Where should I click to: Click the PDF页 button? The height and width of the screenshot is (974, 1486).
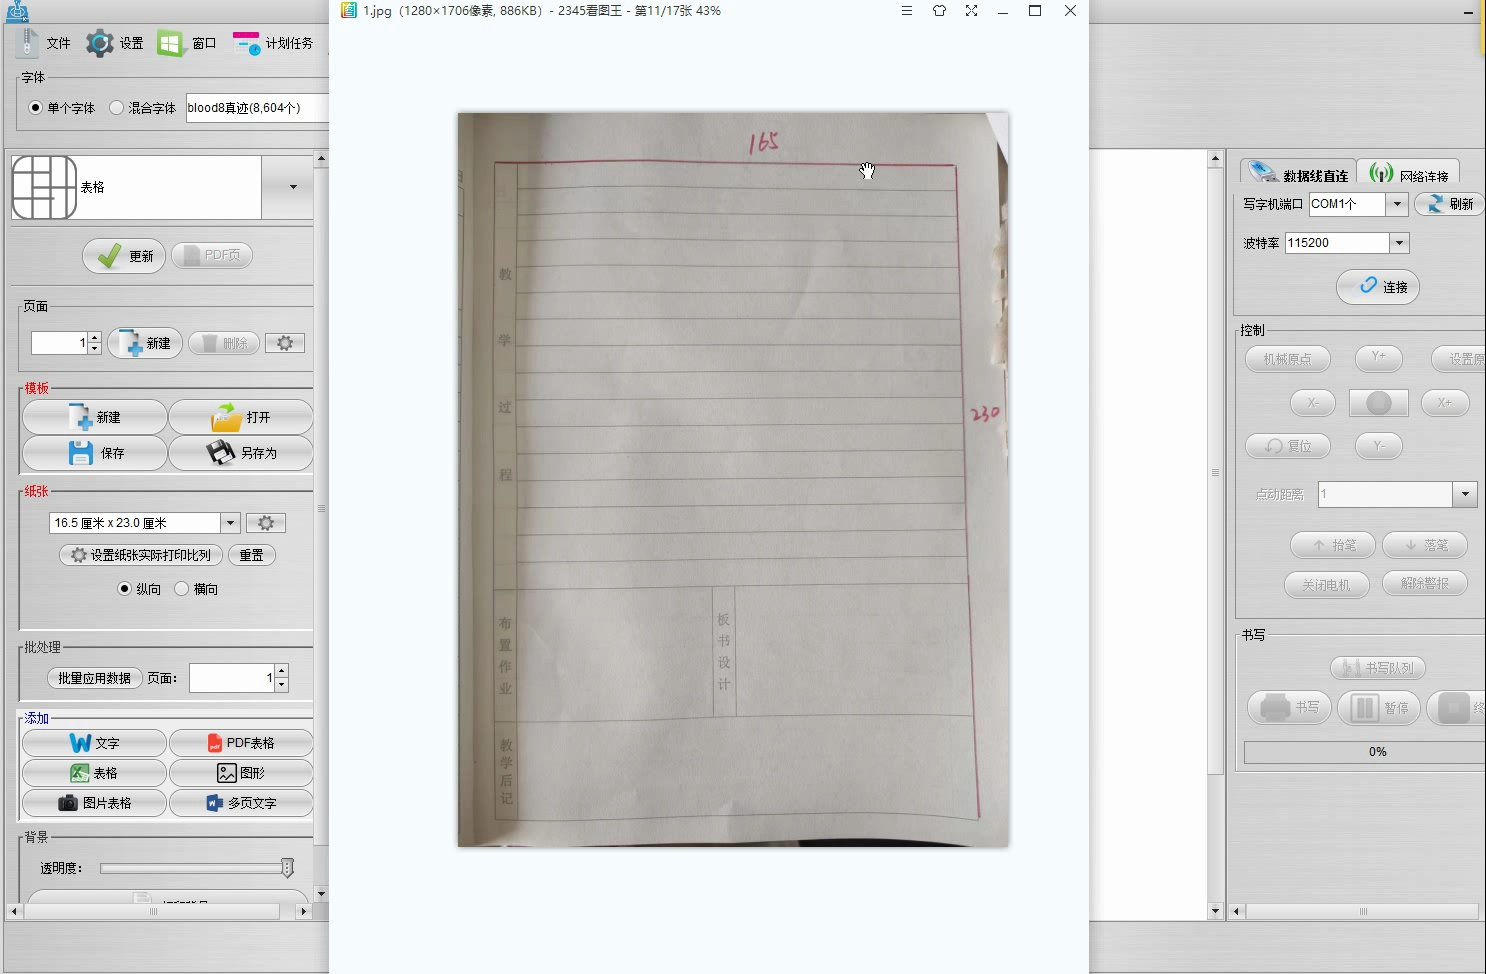tap(212, 256)
